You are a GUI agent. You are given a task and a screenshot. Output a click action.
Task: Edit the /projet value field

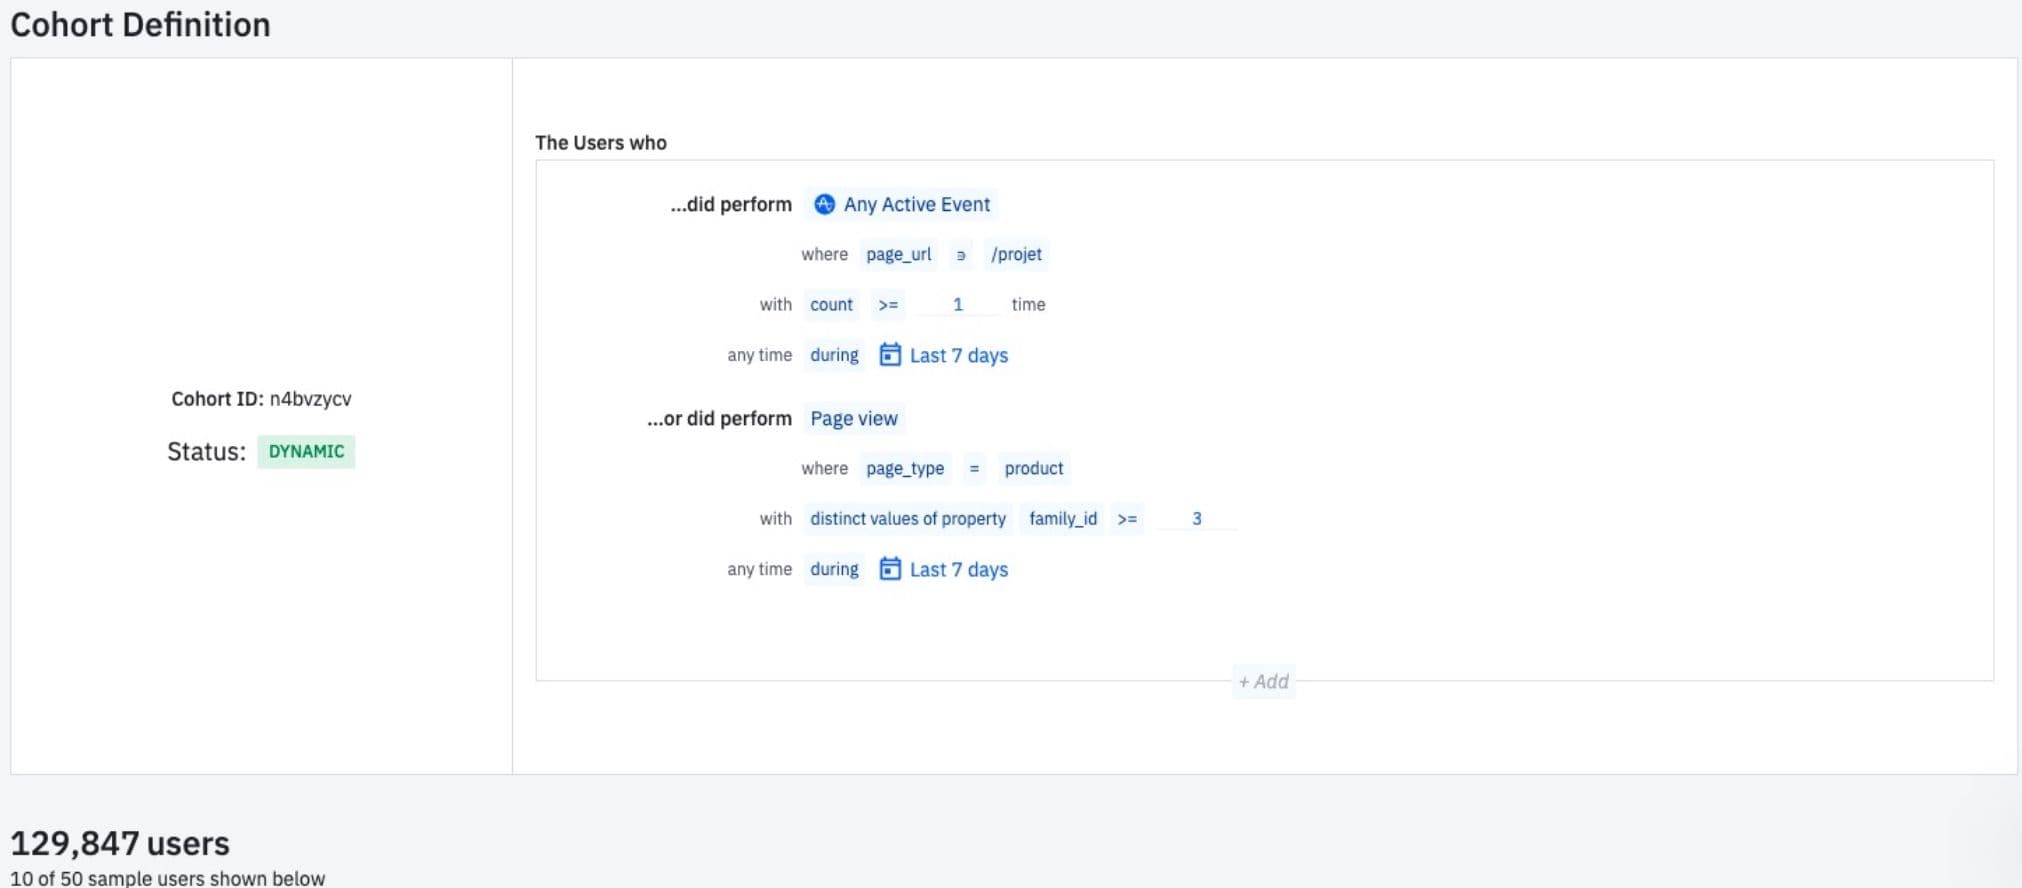coord(1016,254)
